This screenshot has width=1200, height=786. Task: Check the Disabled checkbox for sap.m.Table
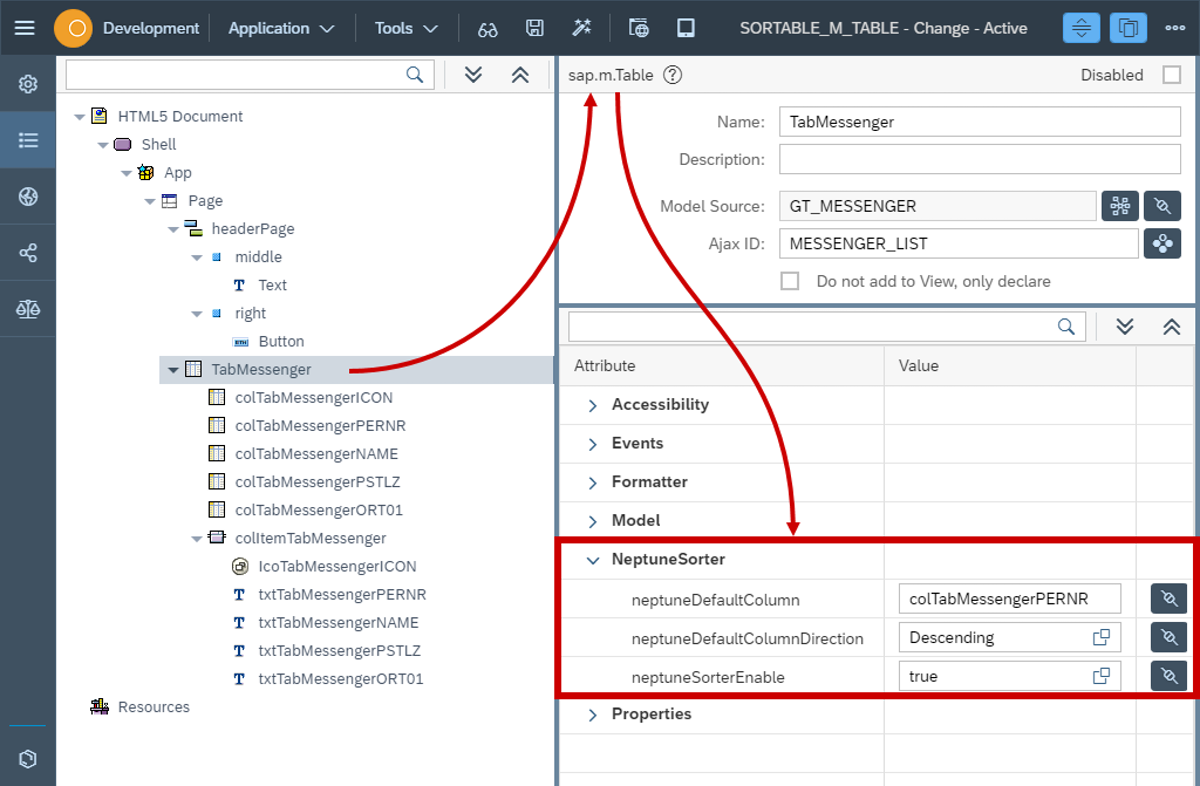coord(1173,74)
